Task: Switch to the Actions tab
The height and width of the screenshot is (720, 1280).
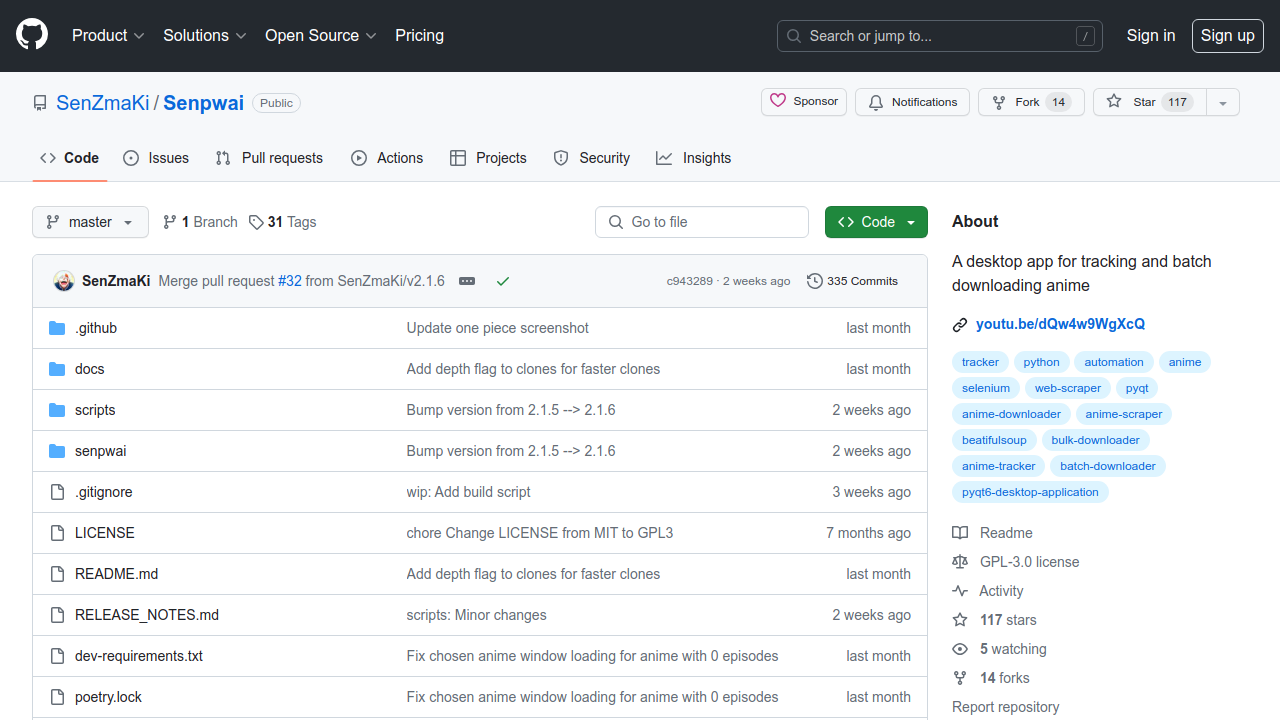Action: point(387,158)
